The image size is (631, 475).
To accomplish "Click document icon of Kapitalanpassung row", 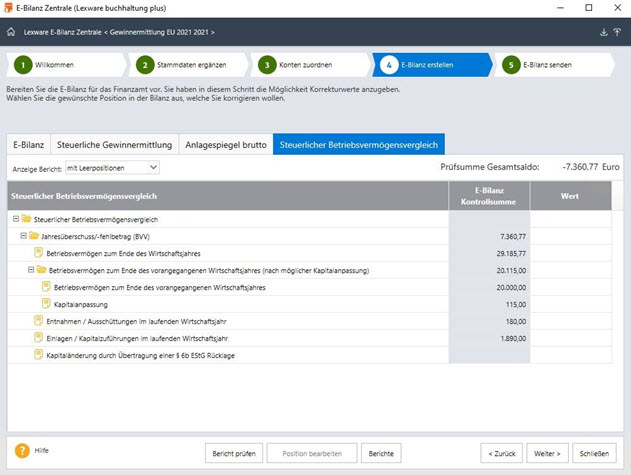I will pyautogui.click(x=46, y=303).
